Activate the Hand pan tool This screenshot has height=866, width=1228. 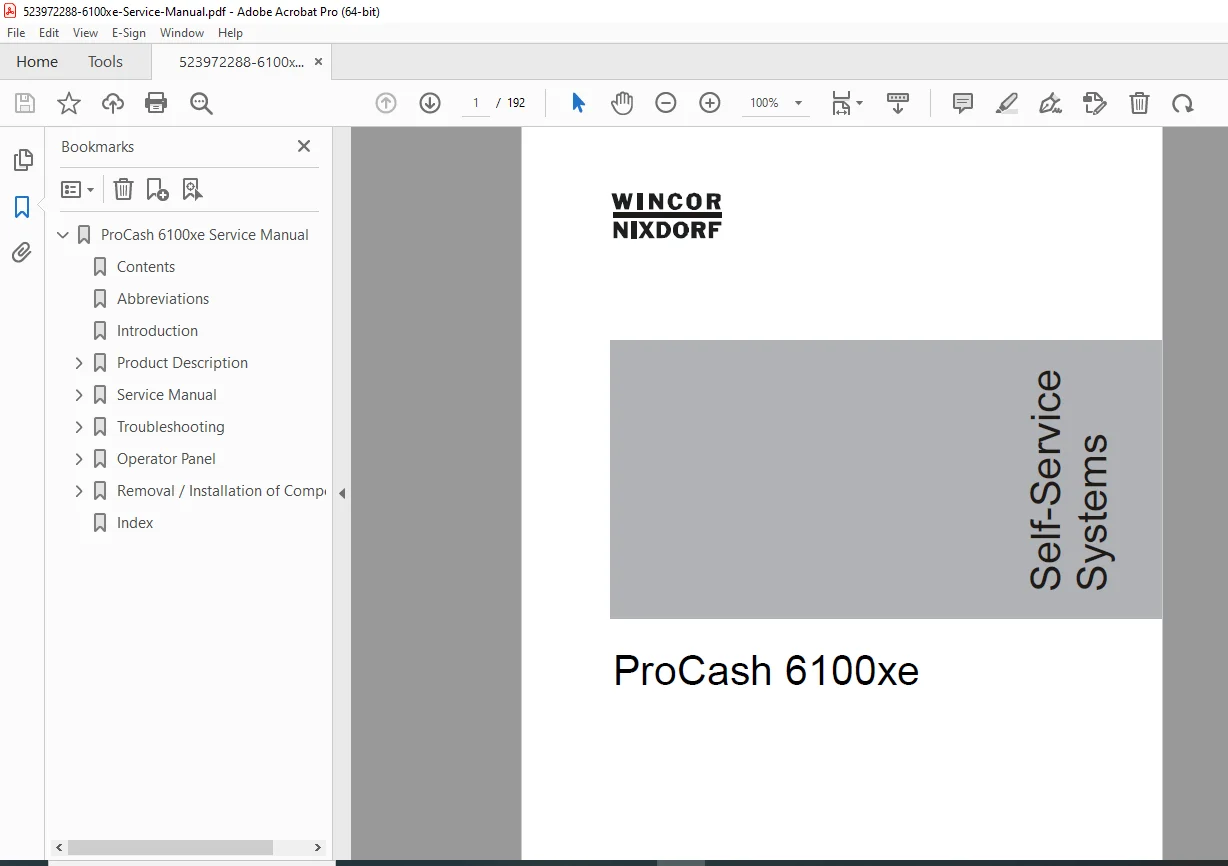(622, 103)
